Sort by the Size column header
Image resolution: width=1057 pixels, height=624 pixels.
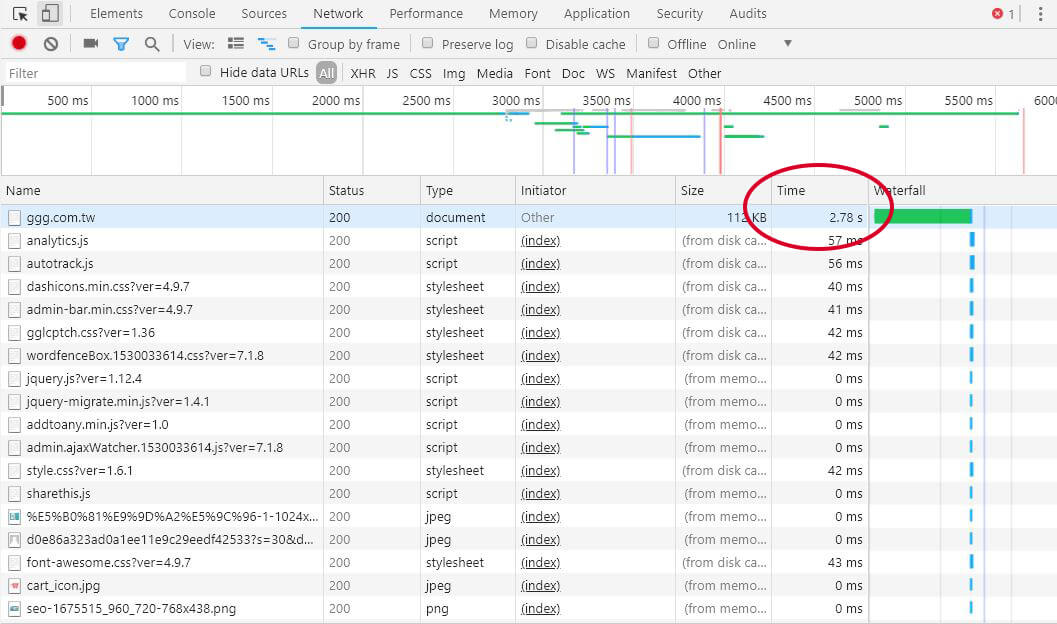[723, 191]
